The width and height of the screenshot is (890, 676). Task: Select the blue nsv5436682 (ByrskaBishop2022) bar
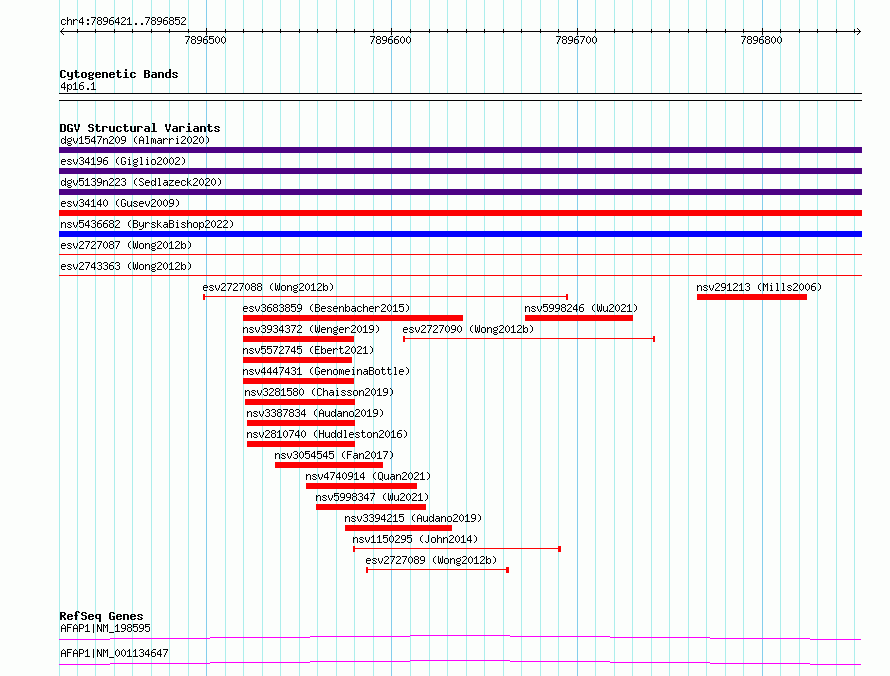click(x=460, y=234)
